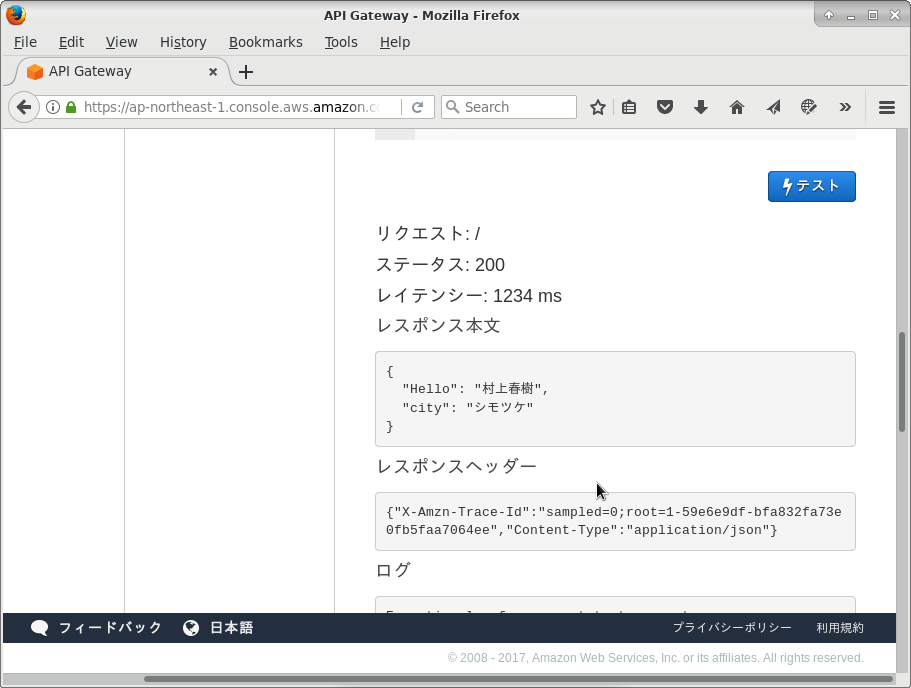Open the 日本語 language selector
Screen dimensions: 911x688
pyautogui.click(x=231, y=628)
